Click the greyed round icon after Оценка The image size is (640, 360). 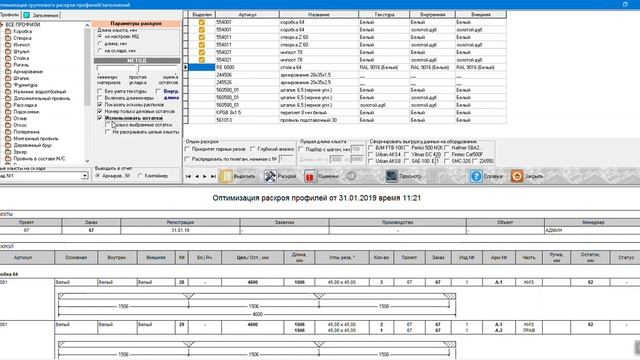(351, 176)
